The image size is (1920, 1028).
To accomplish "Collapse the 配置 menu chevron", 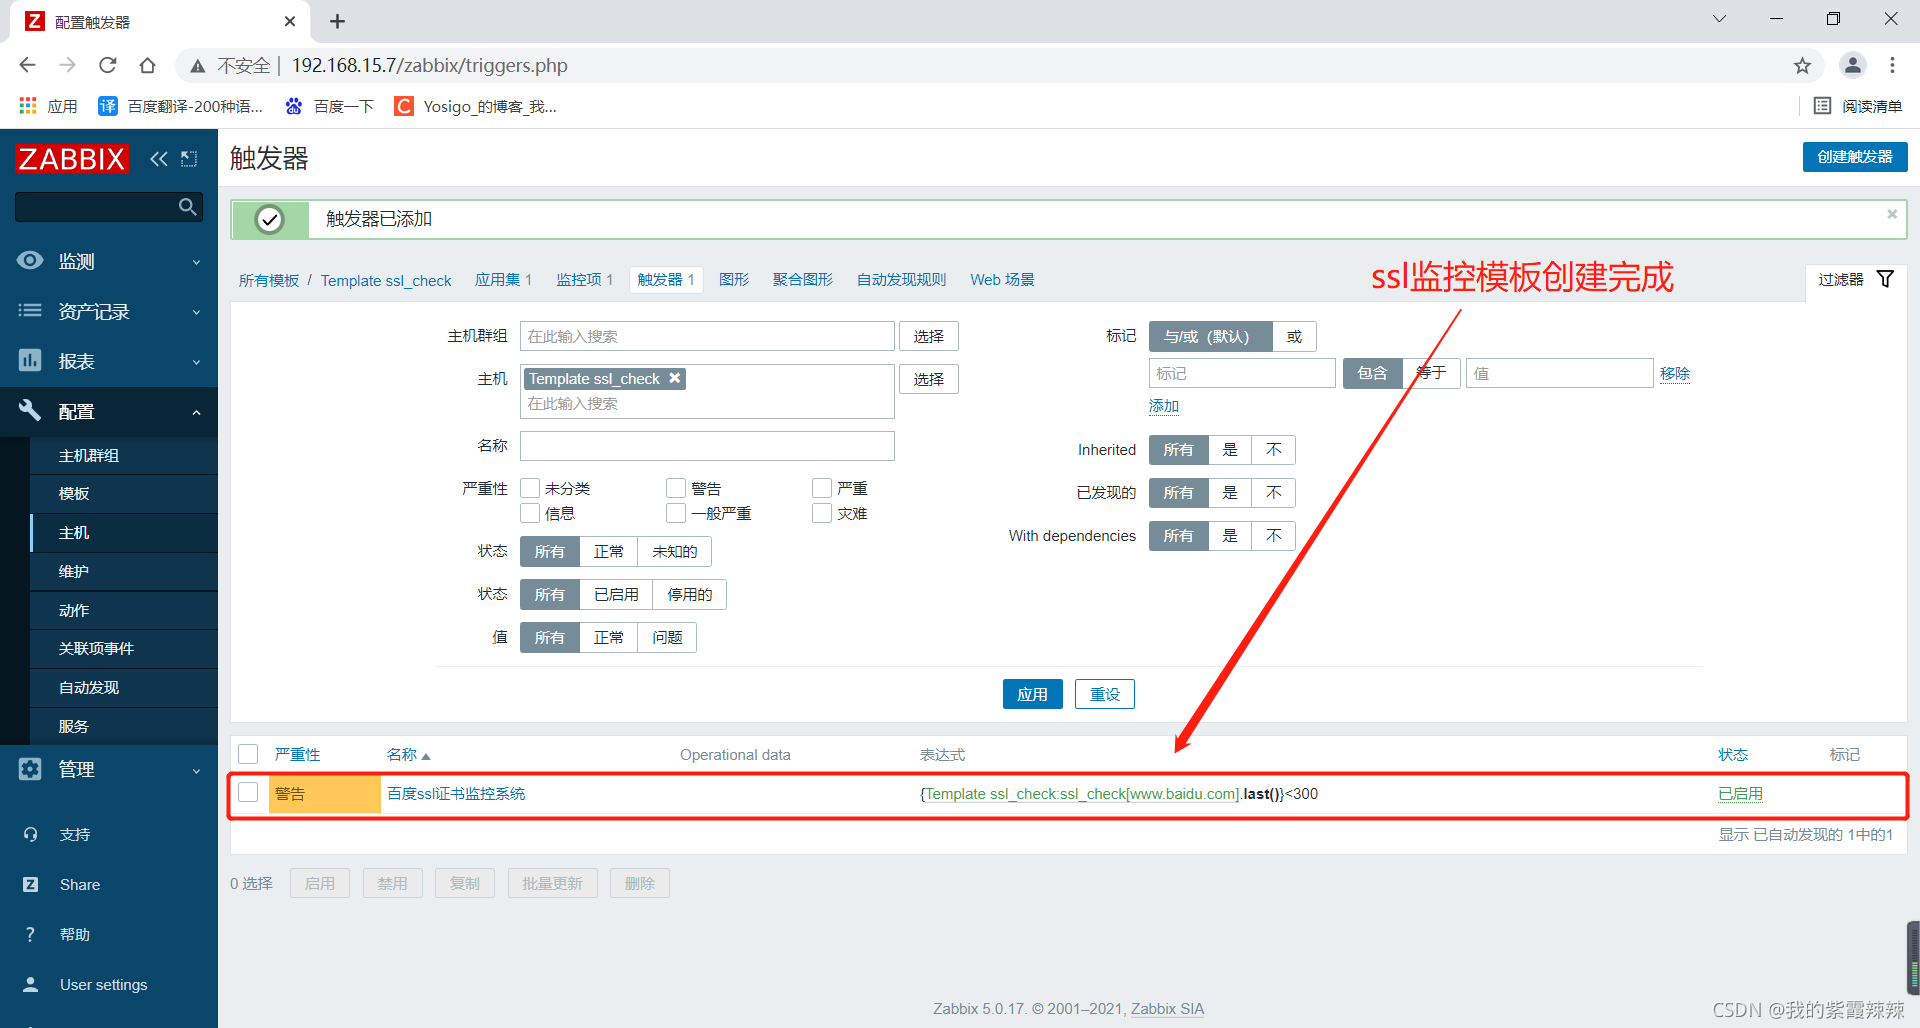I will [196, 412].
